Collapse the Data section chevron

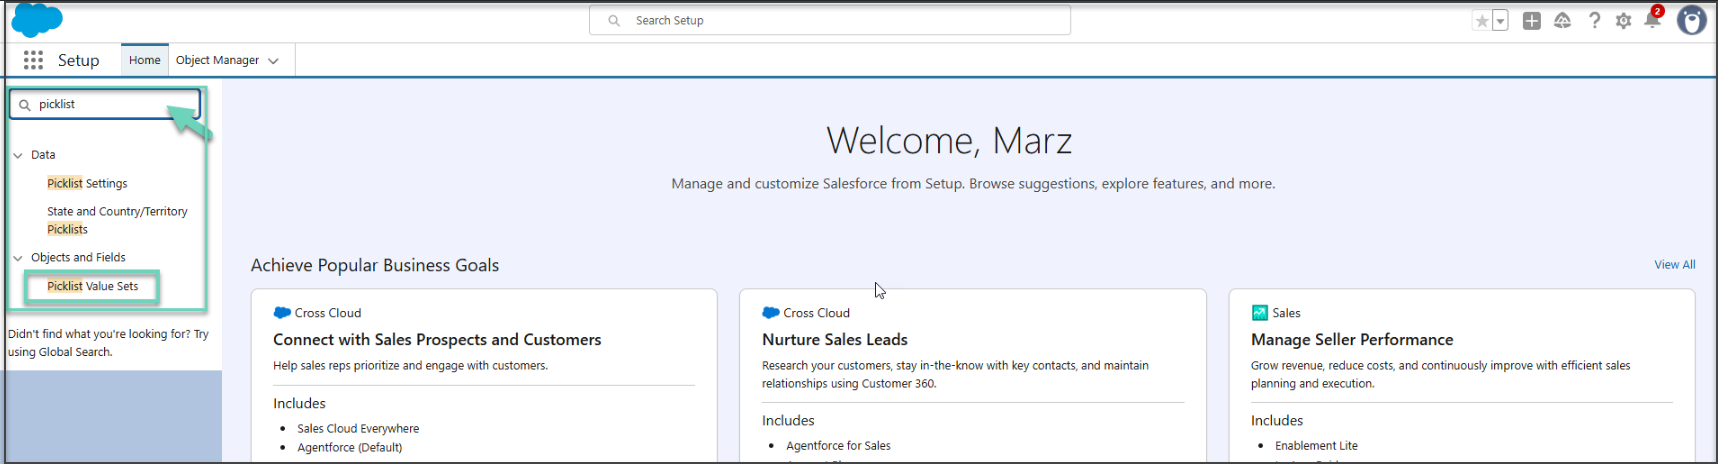18,155
